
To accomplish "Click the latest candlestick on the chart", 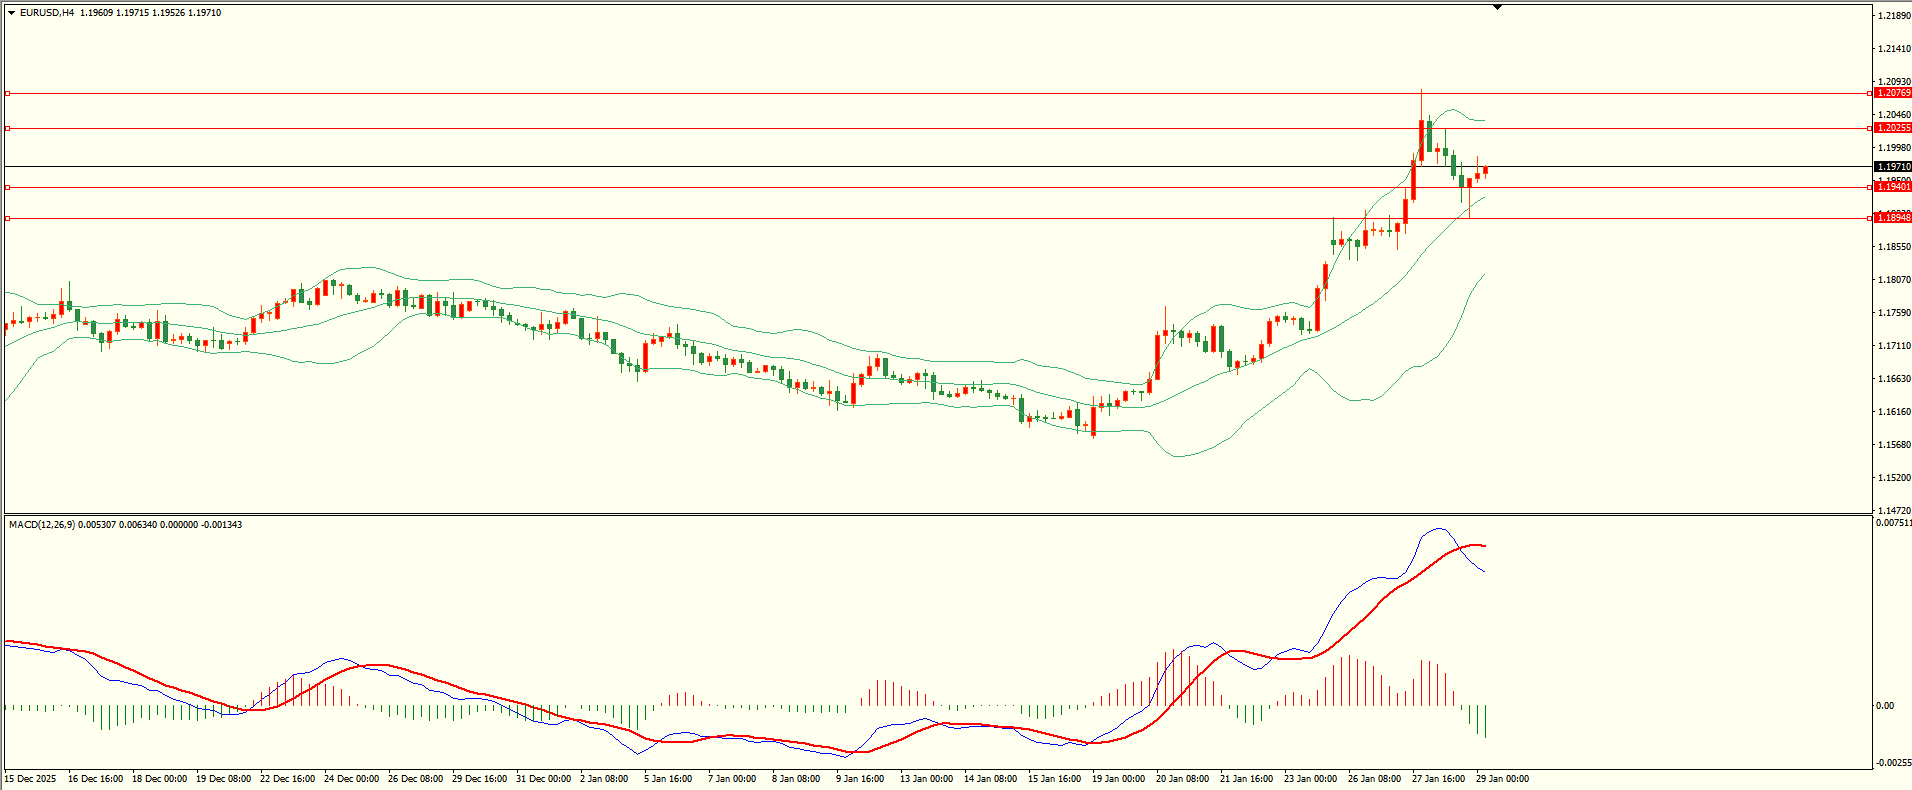I will 1485,171.
